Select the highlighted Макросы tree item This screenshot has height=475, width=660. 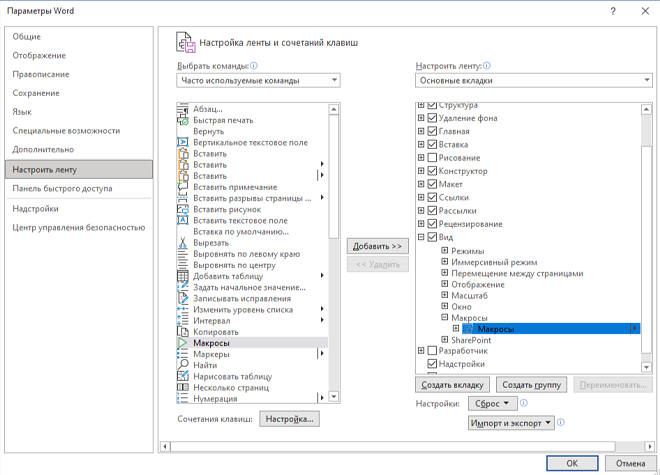(x=551, y=329)
